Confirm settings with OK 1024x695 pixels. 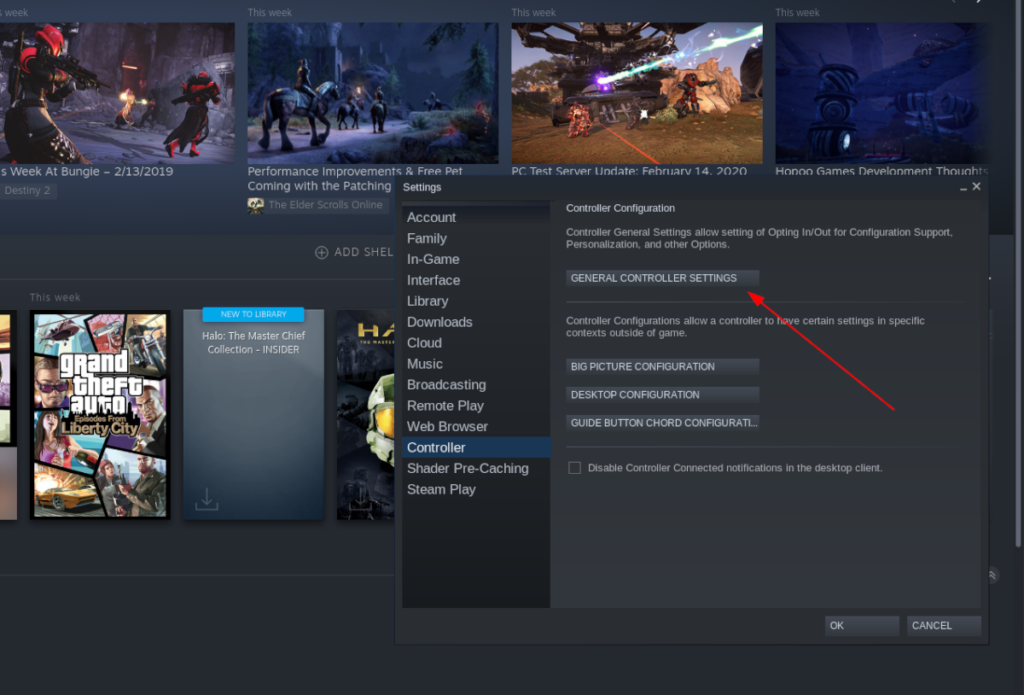coord(861,625)
